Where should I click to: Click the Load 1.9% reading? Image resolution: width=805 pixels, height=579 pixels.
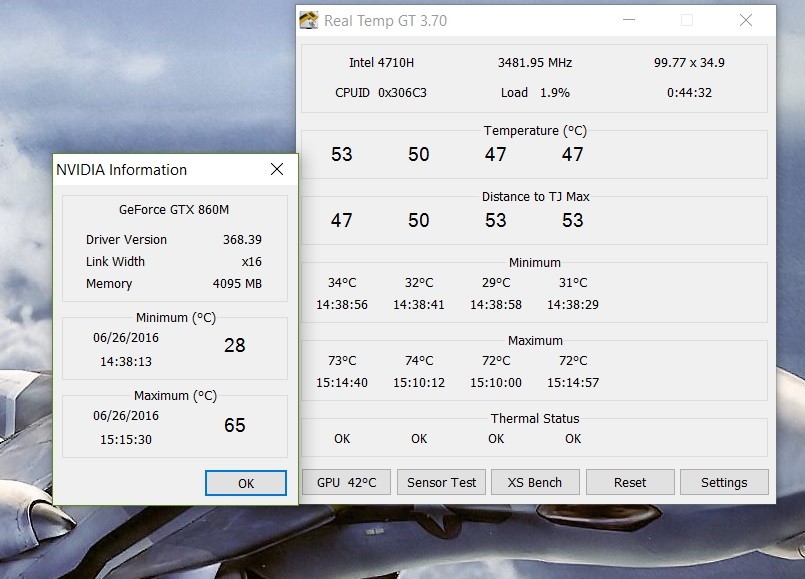click(x=535, y=93)
